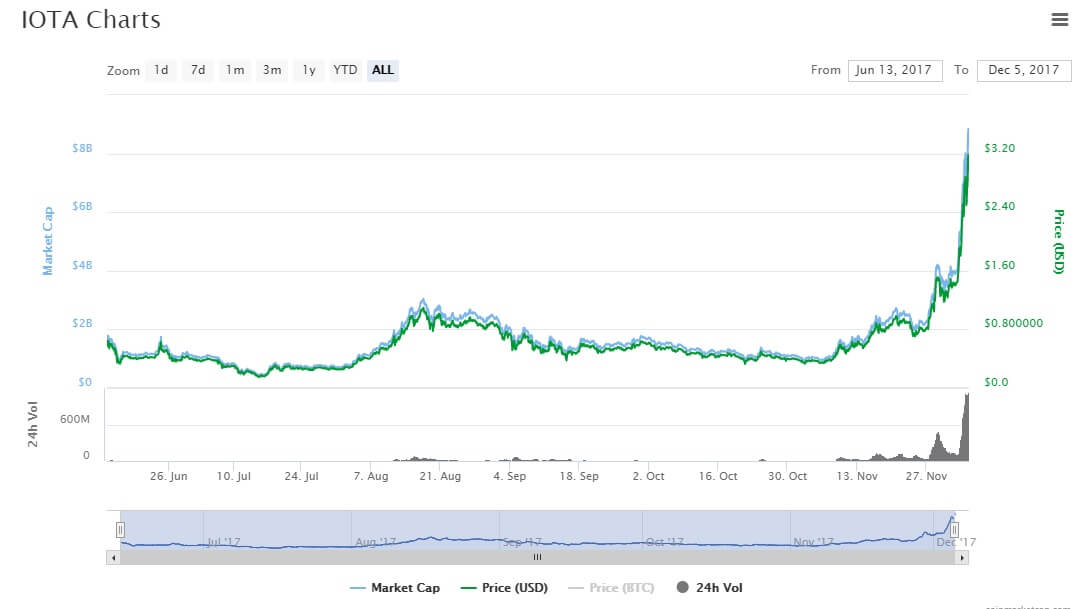The width and height of the screenshot is (1089, 609).
Task: Open the chart hamburger menu
Action: 1059,19
